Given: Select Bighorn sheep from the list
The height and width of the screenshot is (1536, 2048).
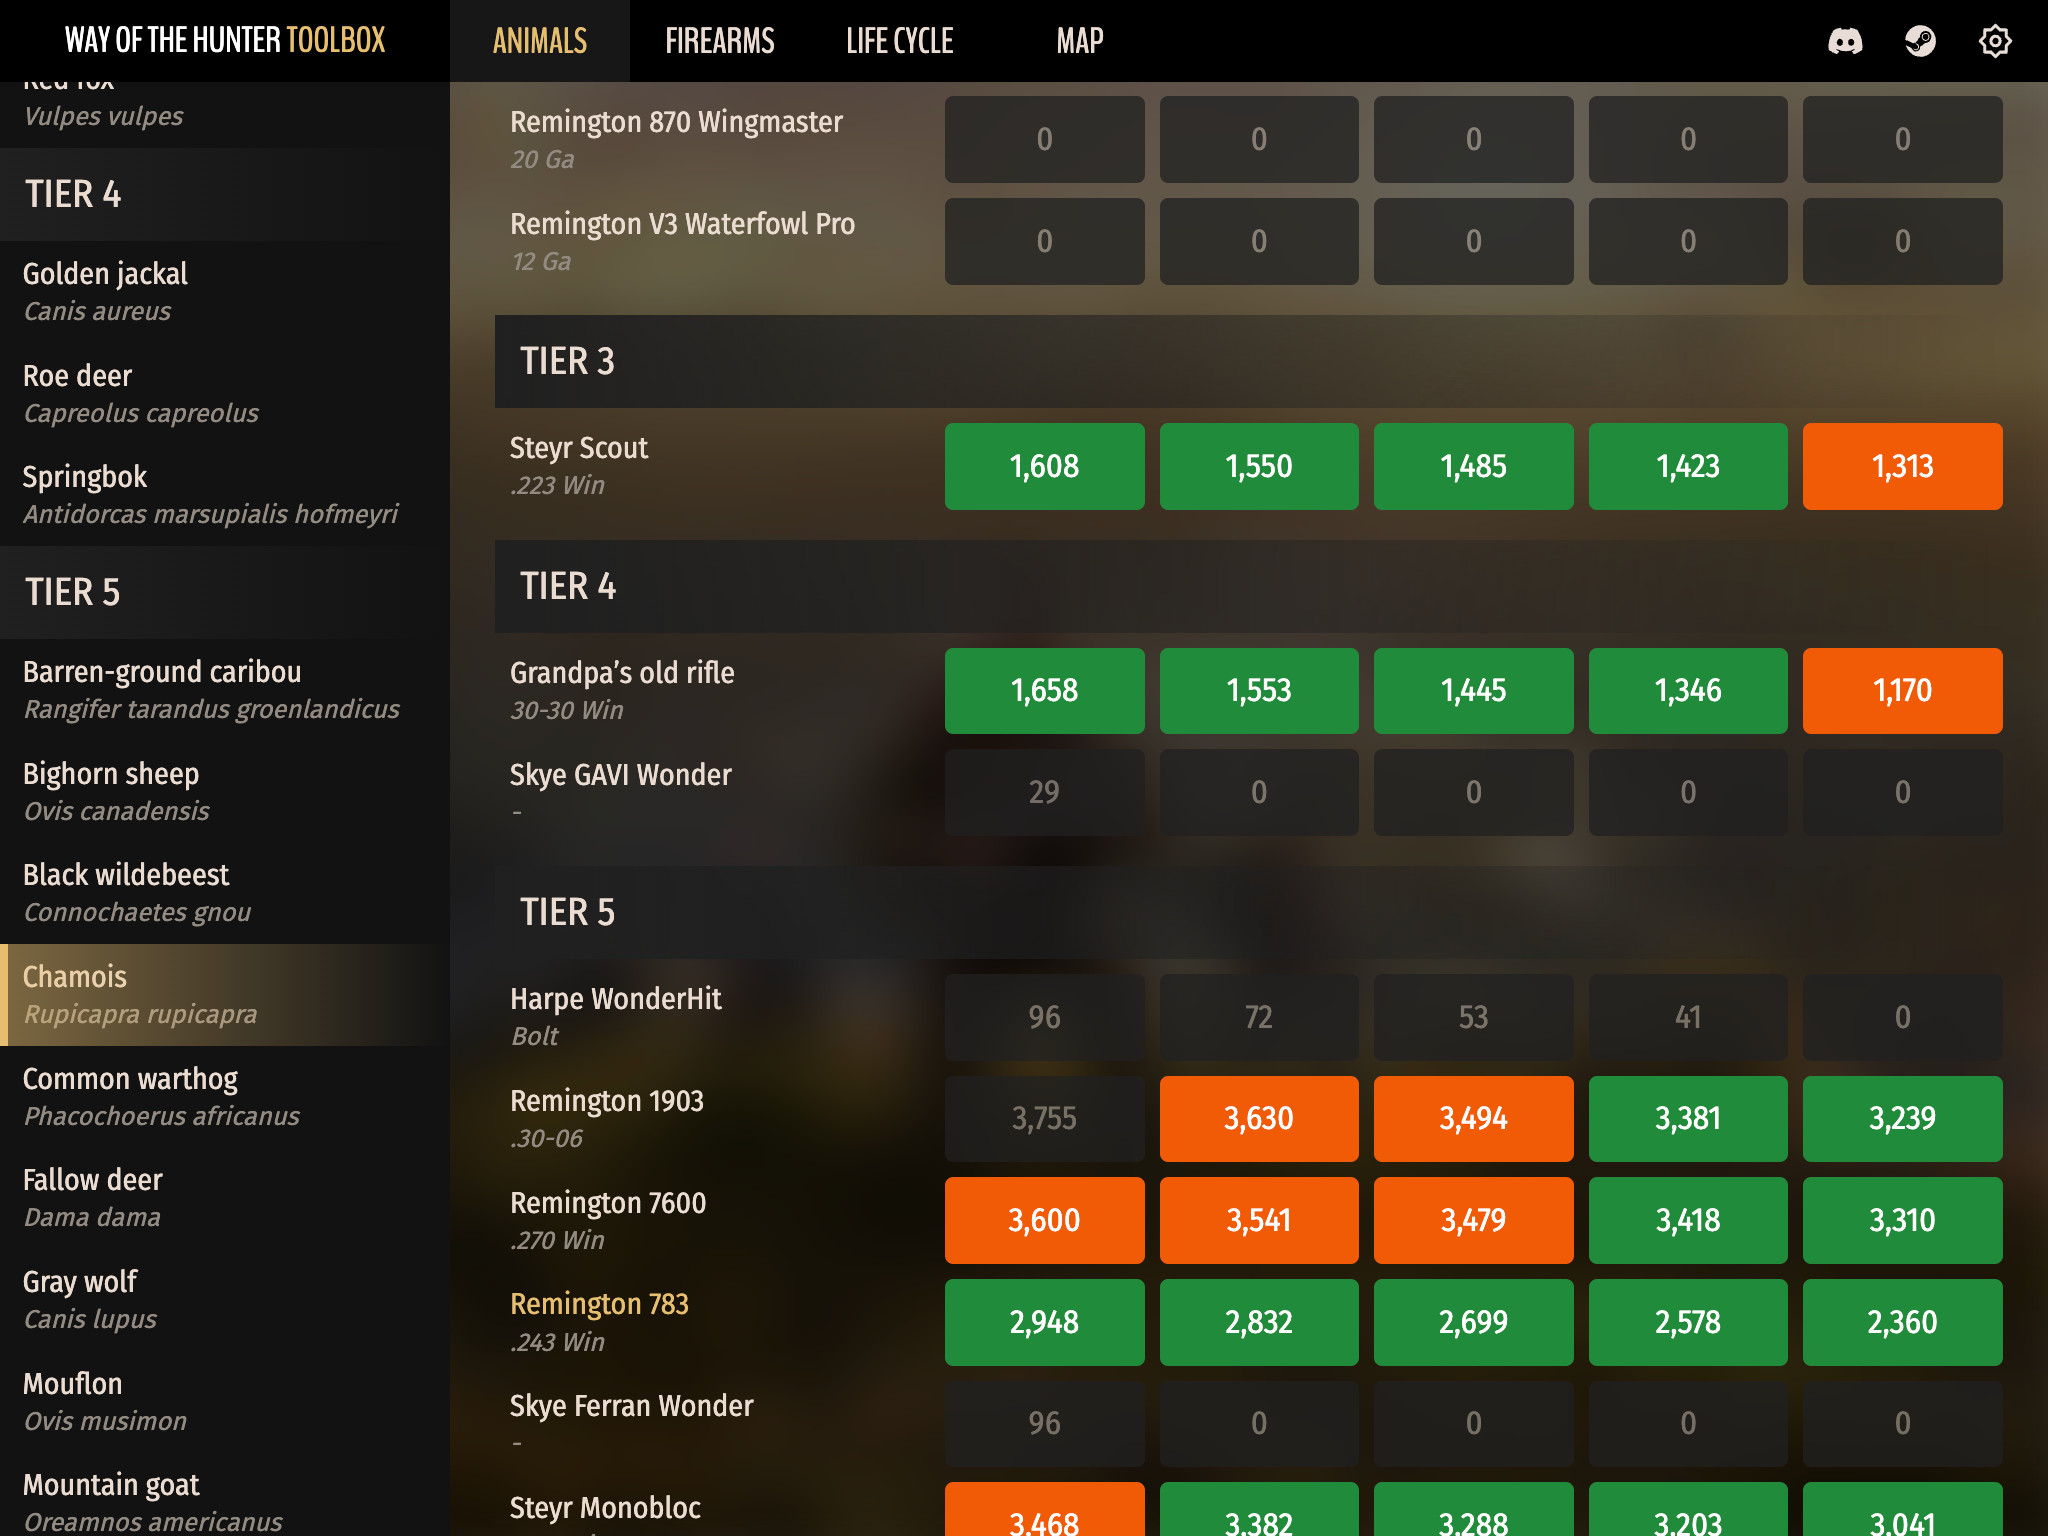Looking at the screenshot, I should coord(111,791).
